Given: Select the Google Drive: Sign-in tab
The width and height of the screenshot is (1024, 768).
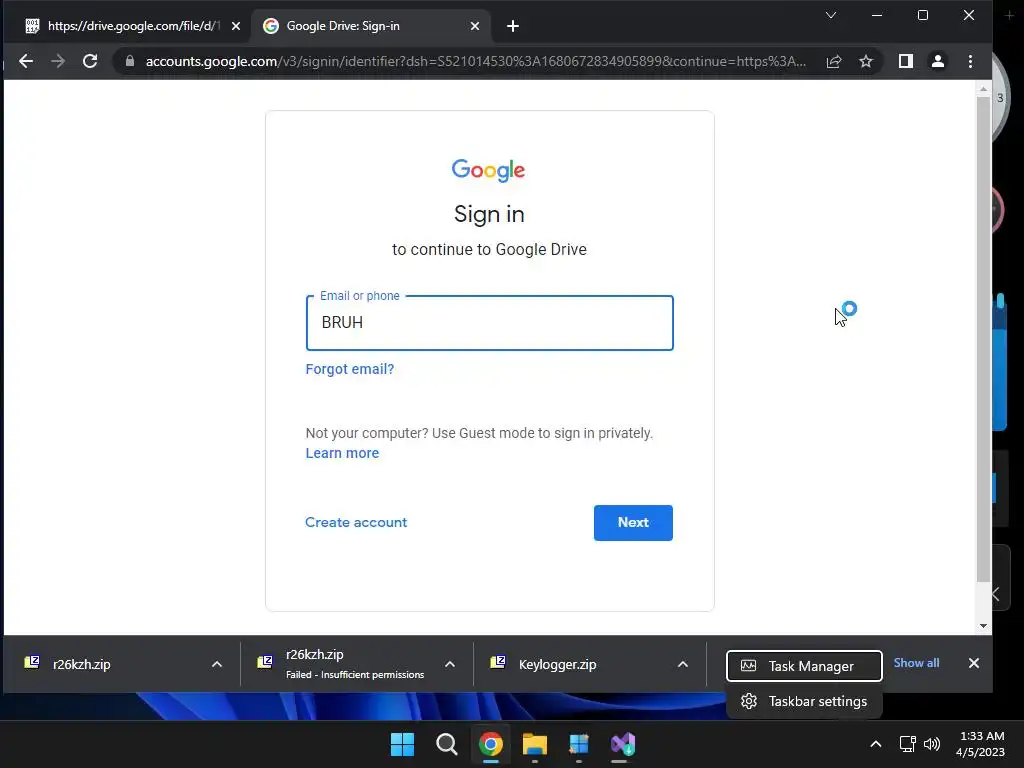Looking at the screenshot, I should pos(370,26).
